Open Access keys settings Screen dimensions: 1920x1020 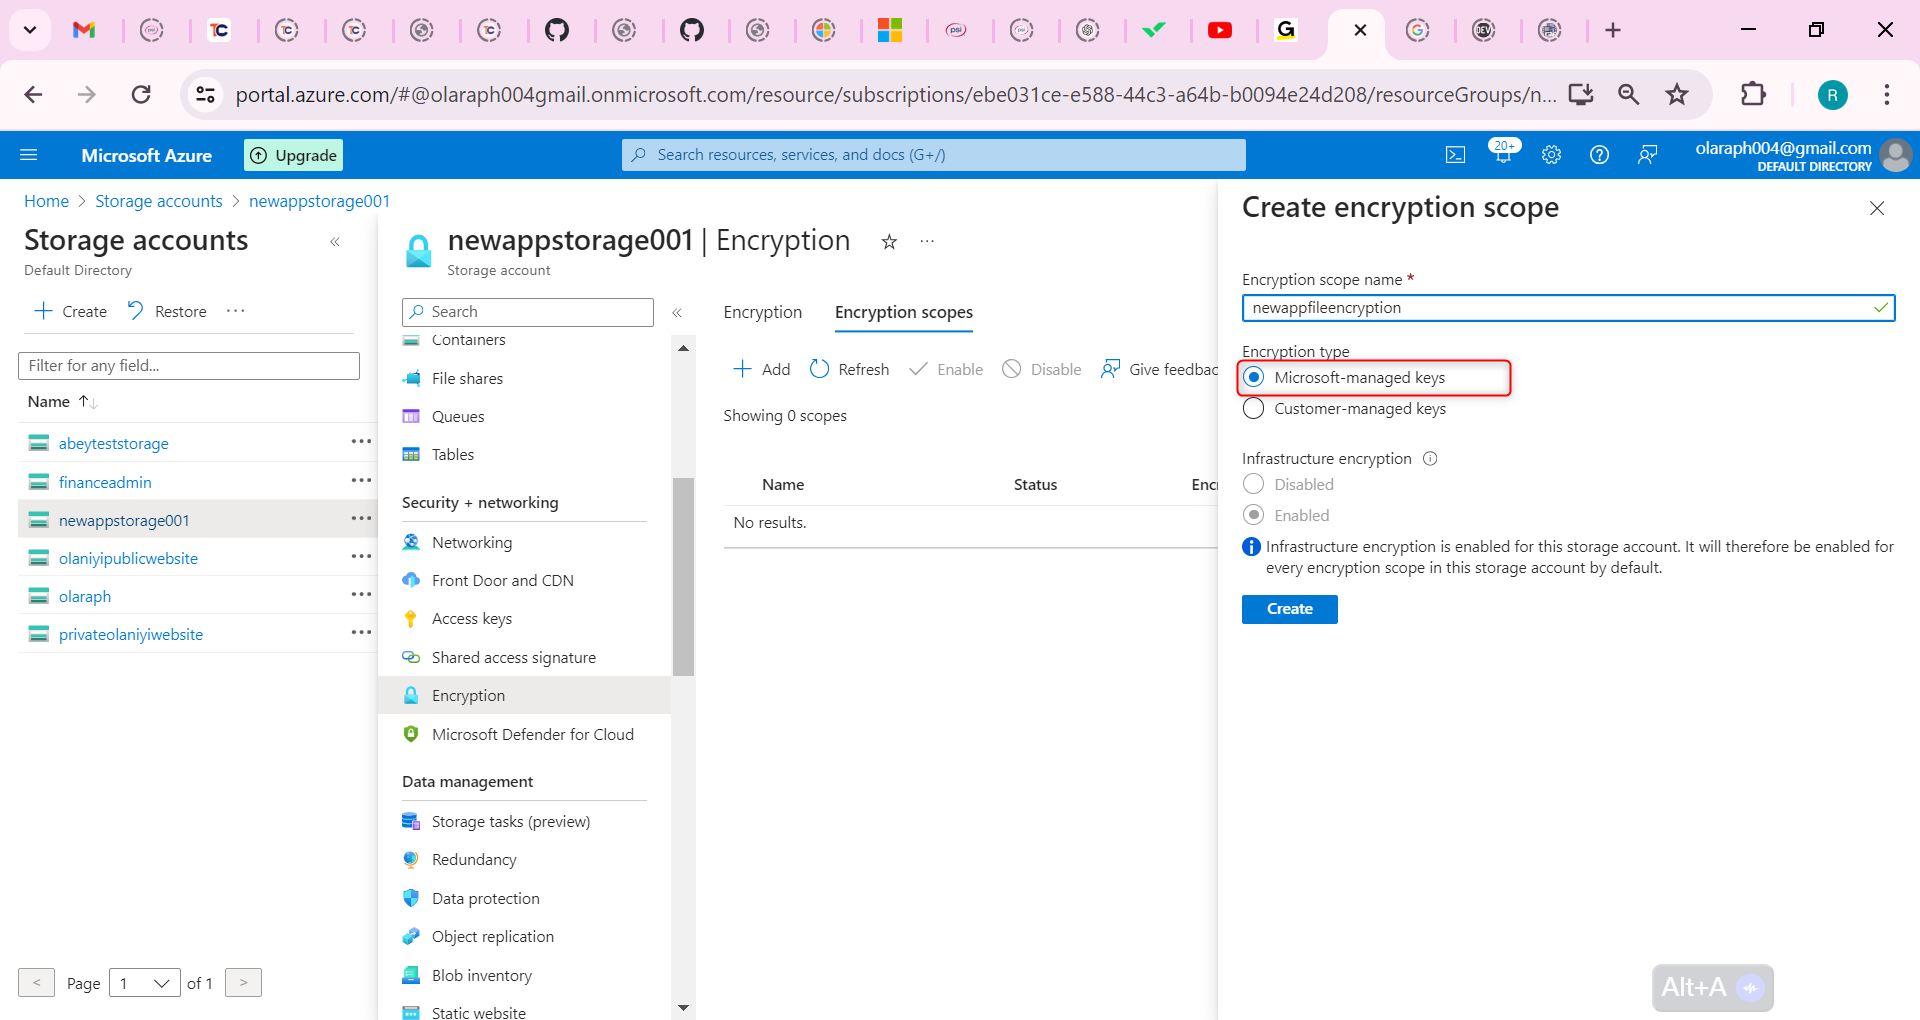pos(471,618)
